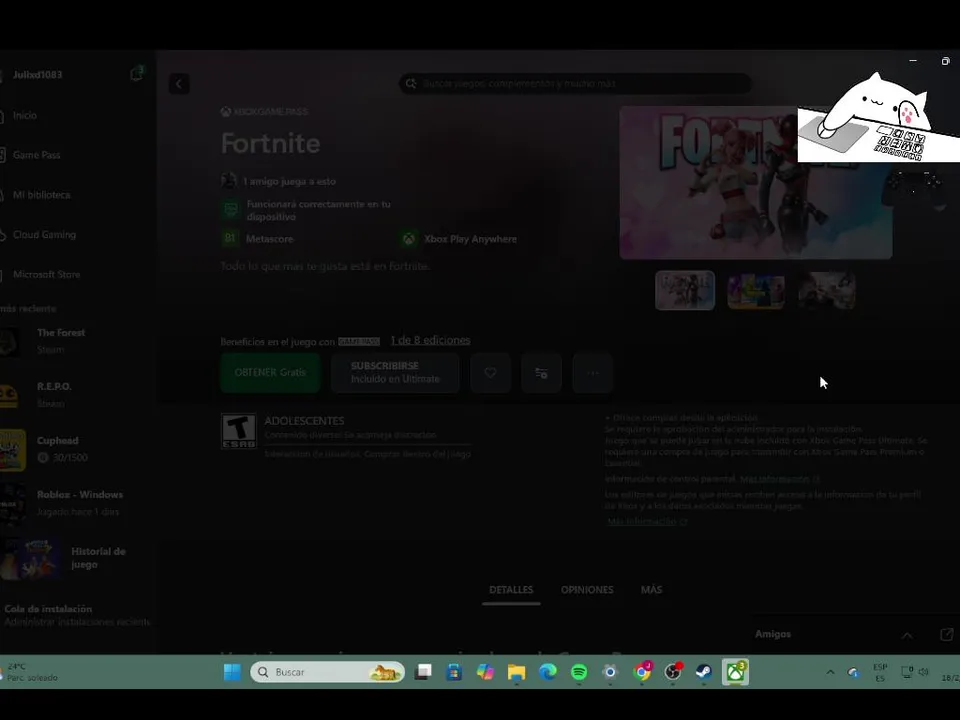Launch Microsoft Store from taskbar
960x720 pixels.
coord(454,672)
